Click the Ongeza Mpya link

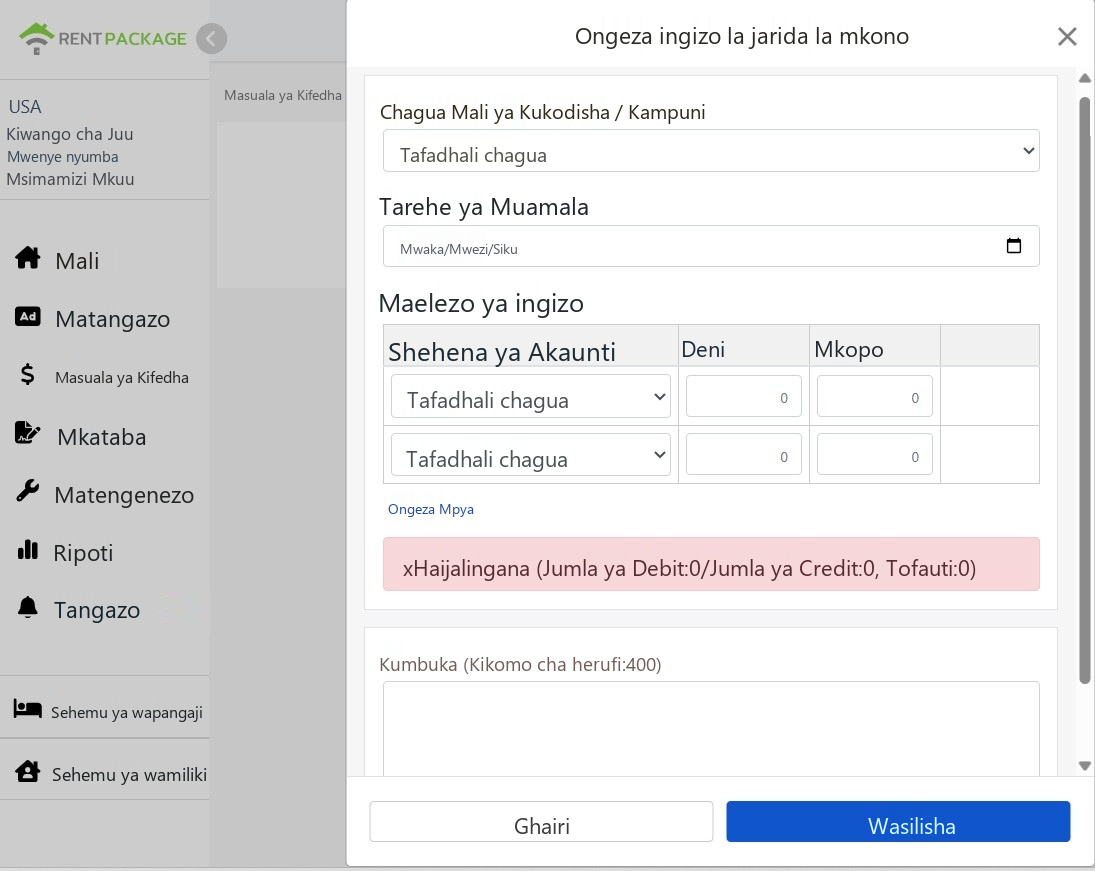431,509
